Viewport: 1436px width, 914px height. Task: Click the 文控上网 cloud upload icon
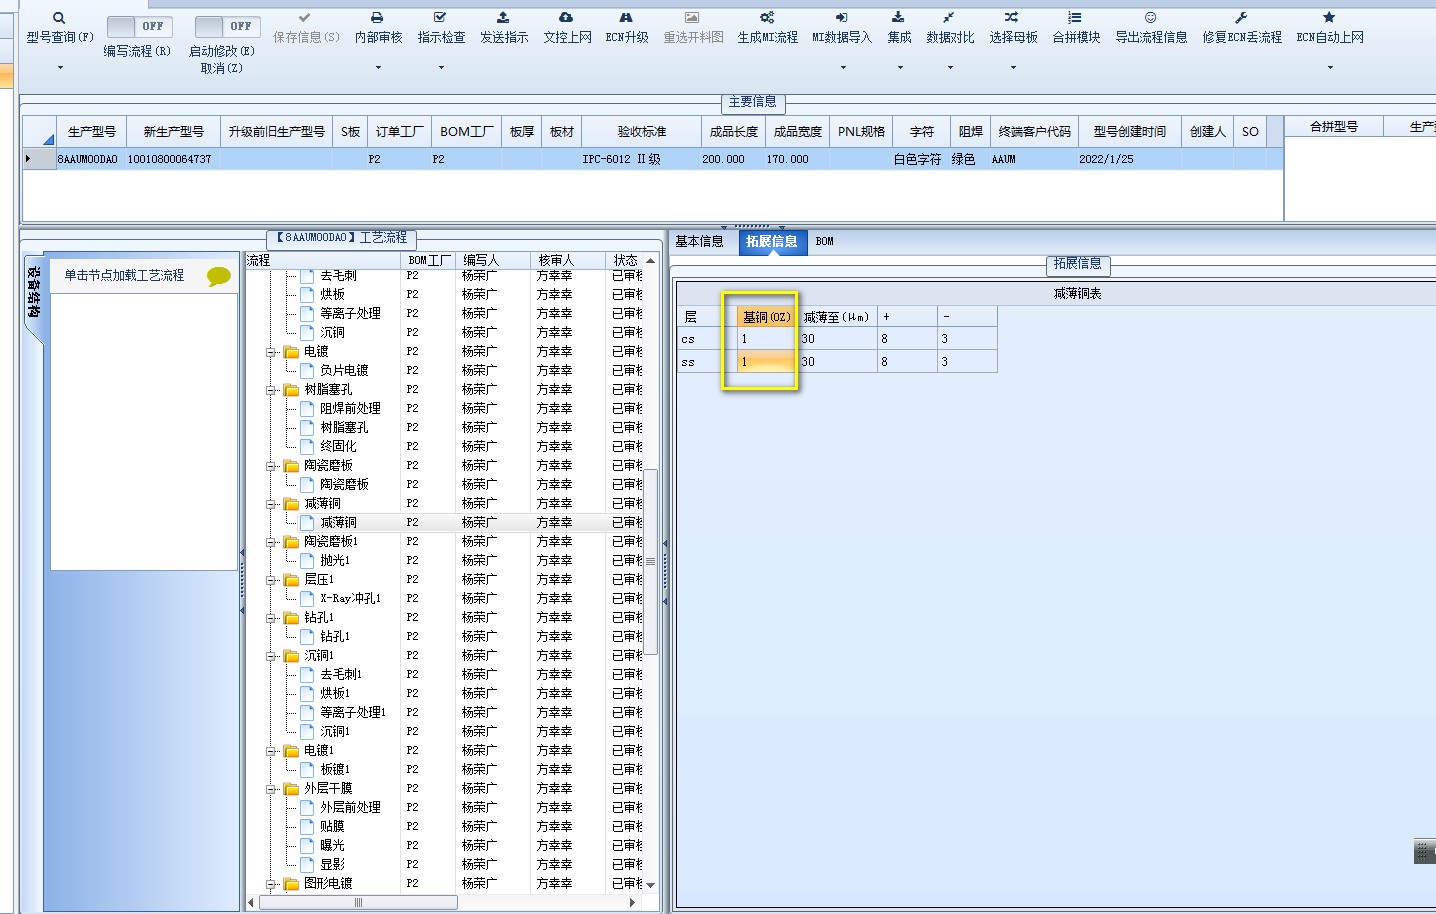tap(566, 18)
